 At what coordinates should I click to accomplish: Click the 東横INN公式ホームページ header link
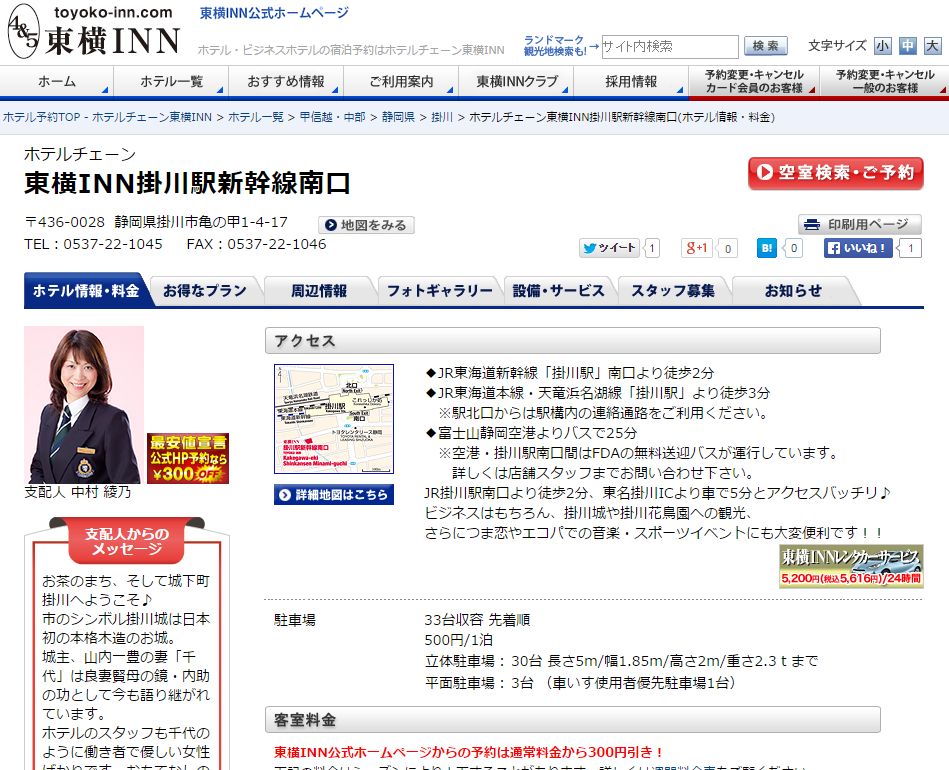click(274, 13)
